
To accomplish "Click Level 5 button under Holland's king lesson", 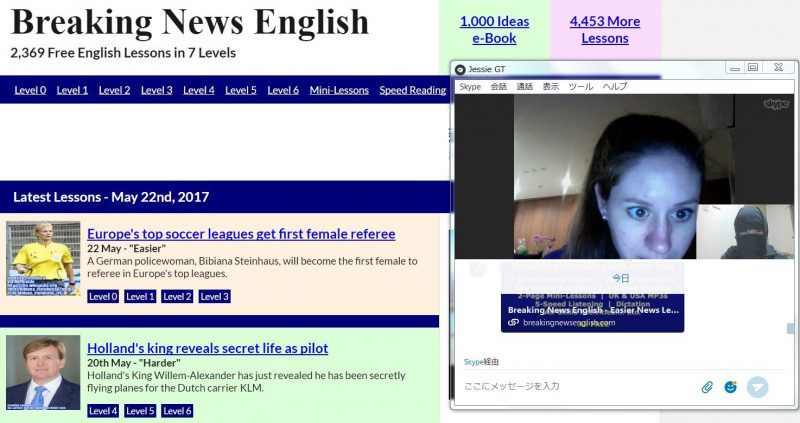I will 139,410.
